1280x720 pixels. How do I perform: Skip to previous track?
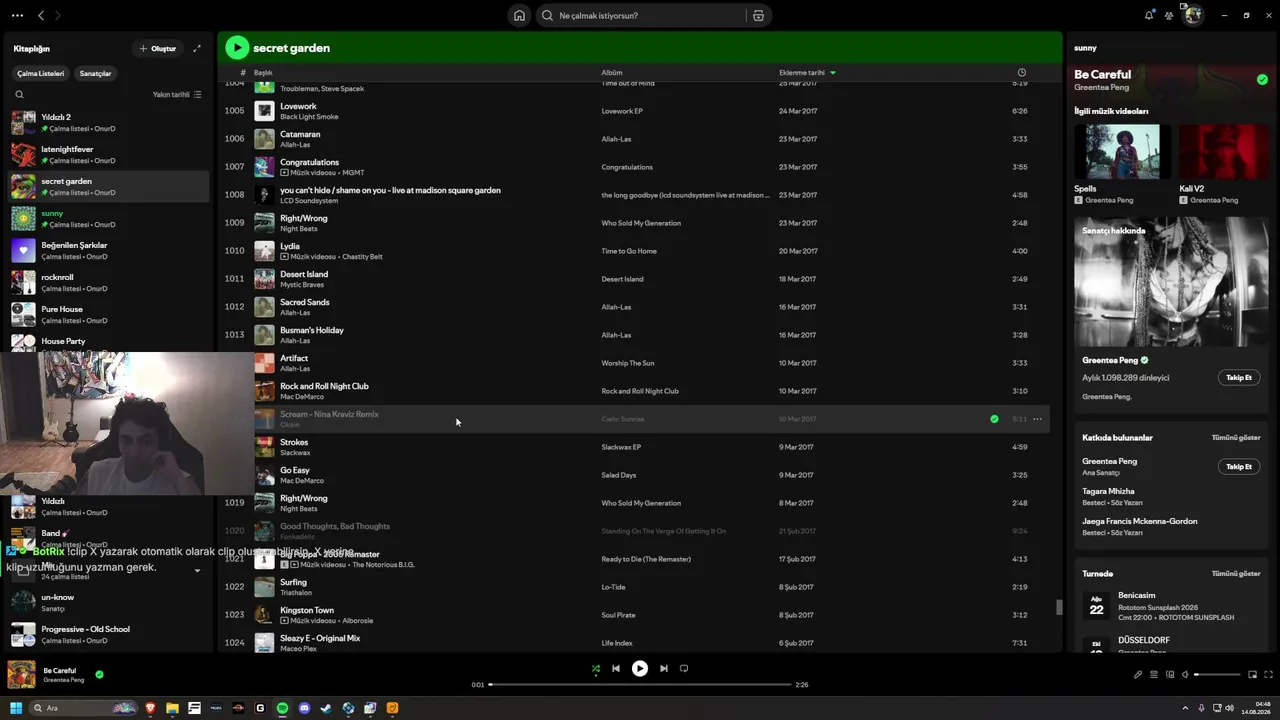[x=616, y=669]
